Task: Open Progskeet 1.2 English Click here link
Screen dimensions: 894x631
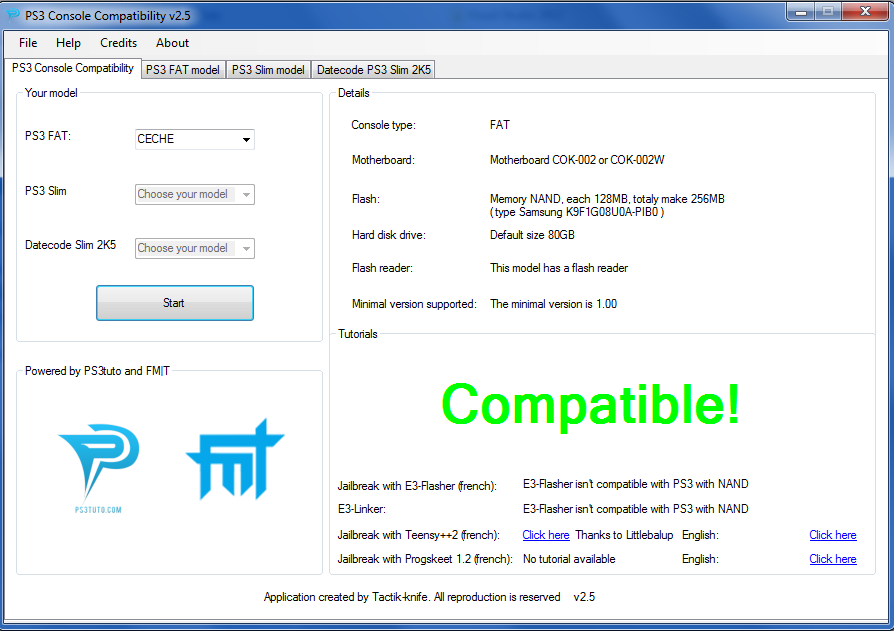Action: pyautogui.click(x=832, y=559)
